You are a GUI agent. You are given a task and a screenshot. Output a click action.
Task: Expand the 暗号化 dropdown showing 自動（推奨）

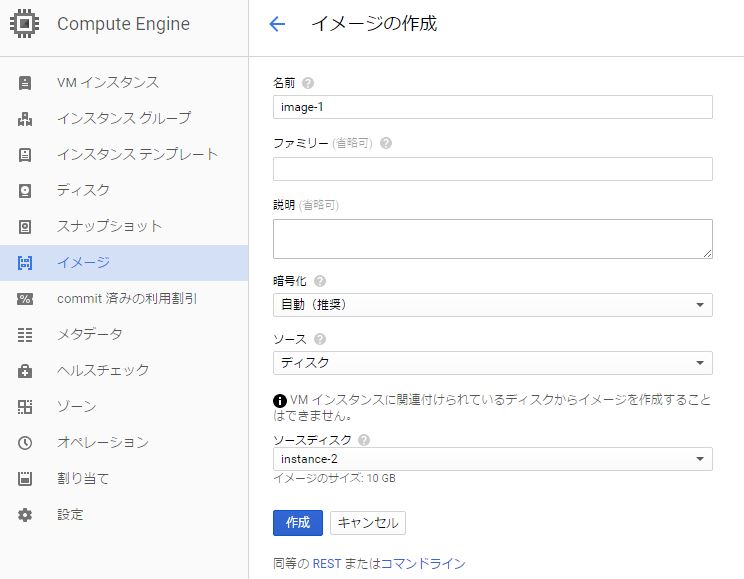pos(493,305)
